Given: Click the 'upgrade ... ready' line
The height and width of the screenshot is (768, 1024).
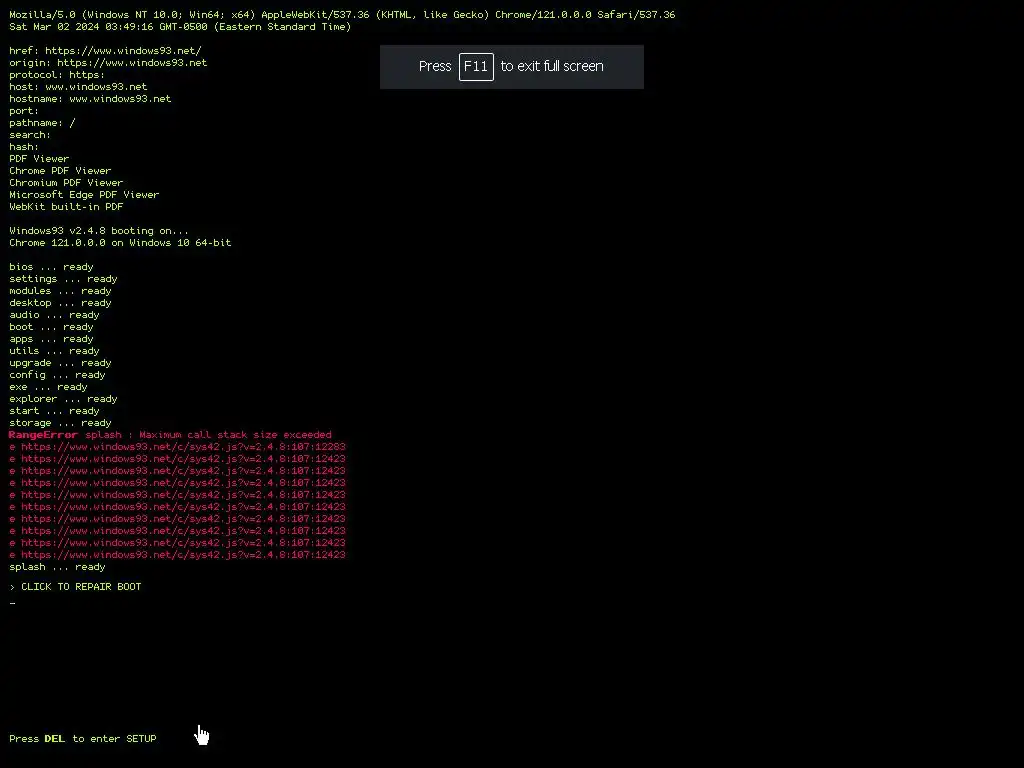Looking at the screenshot, I should tap(60, 362).
